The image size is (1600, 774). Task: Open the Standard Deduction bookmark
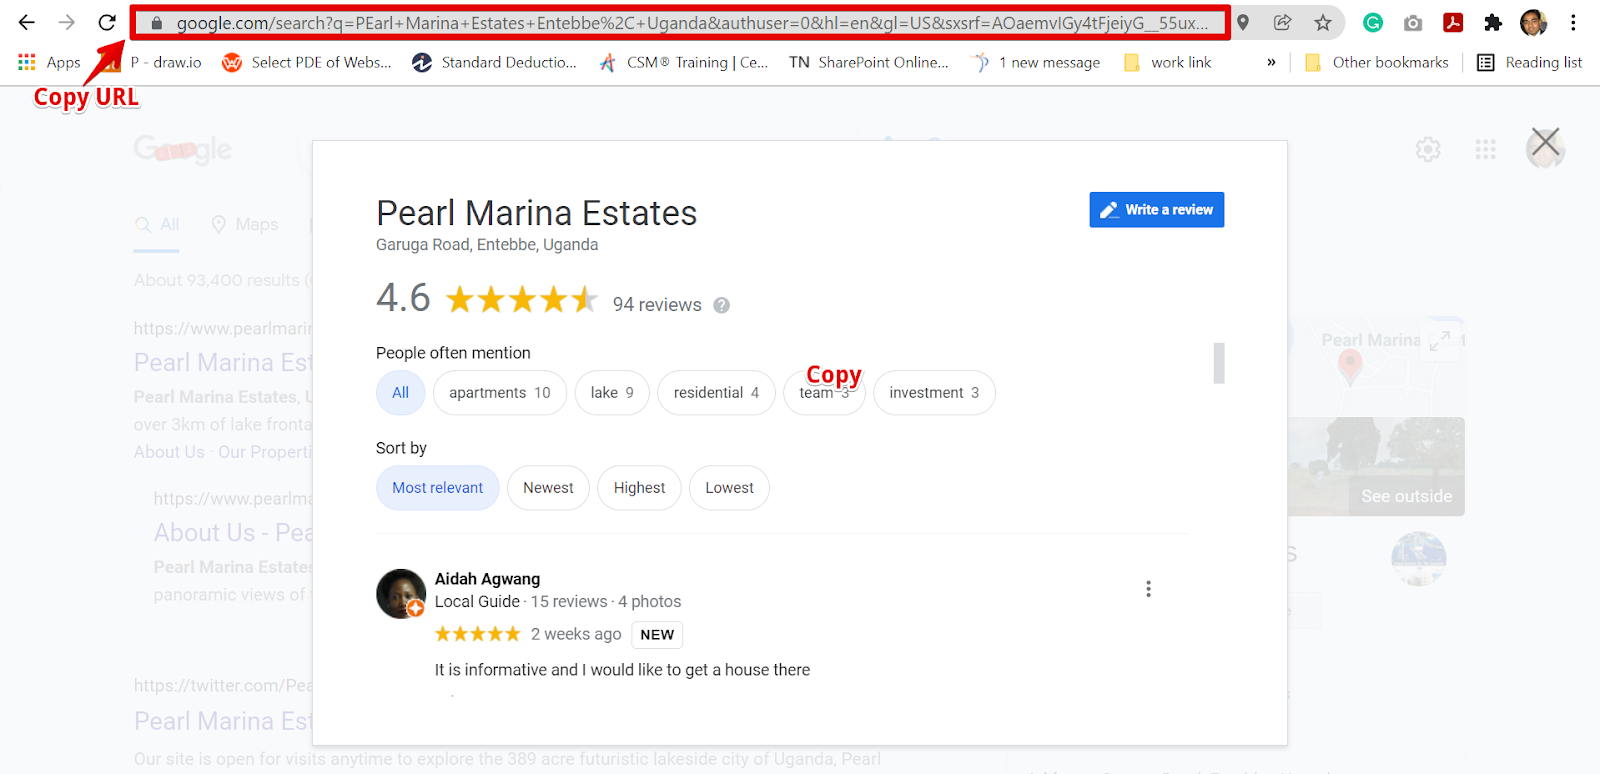[x=495, y=62]
